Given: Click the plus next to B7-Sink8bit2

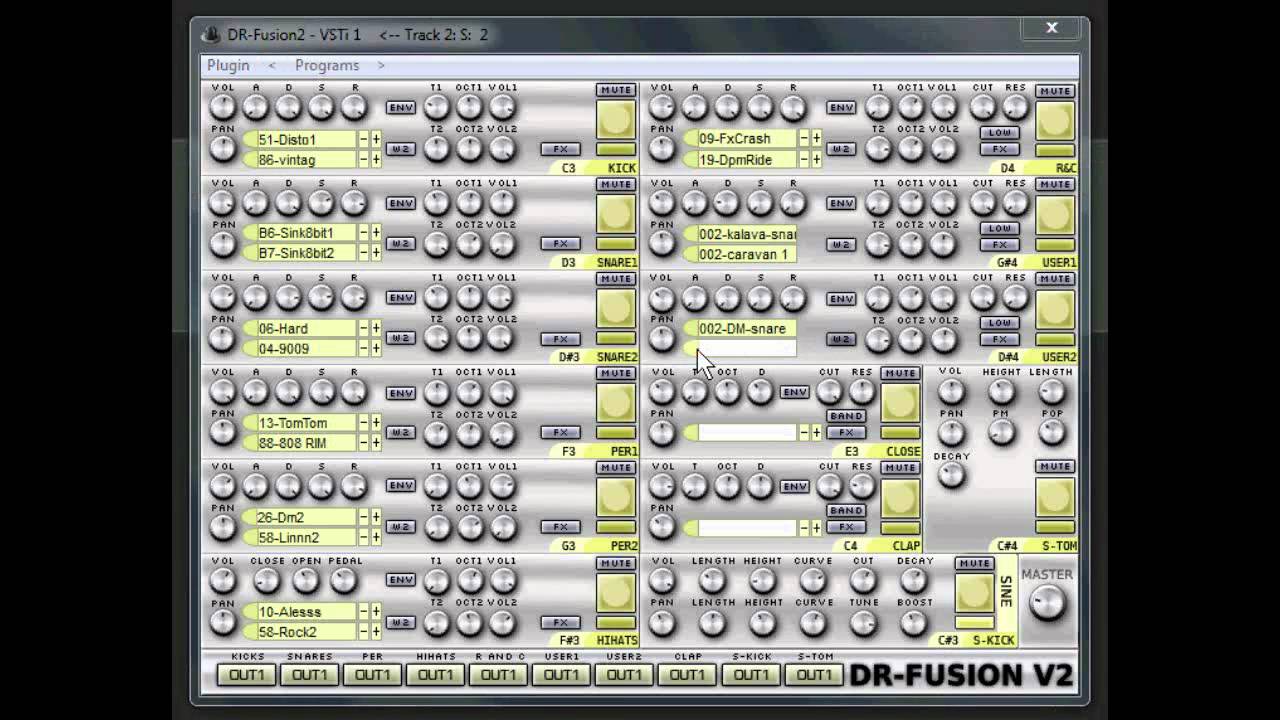Looking at the screenshot, I should tap(376, 253).
